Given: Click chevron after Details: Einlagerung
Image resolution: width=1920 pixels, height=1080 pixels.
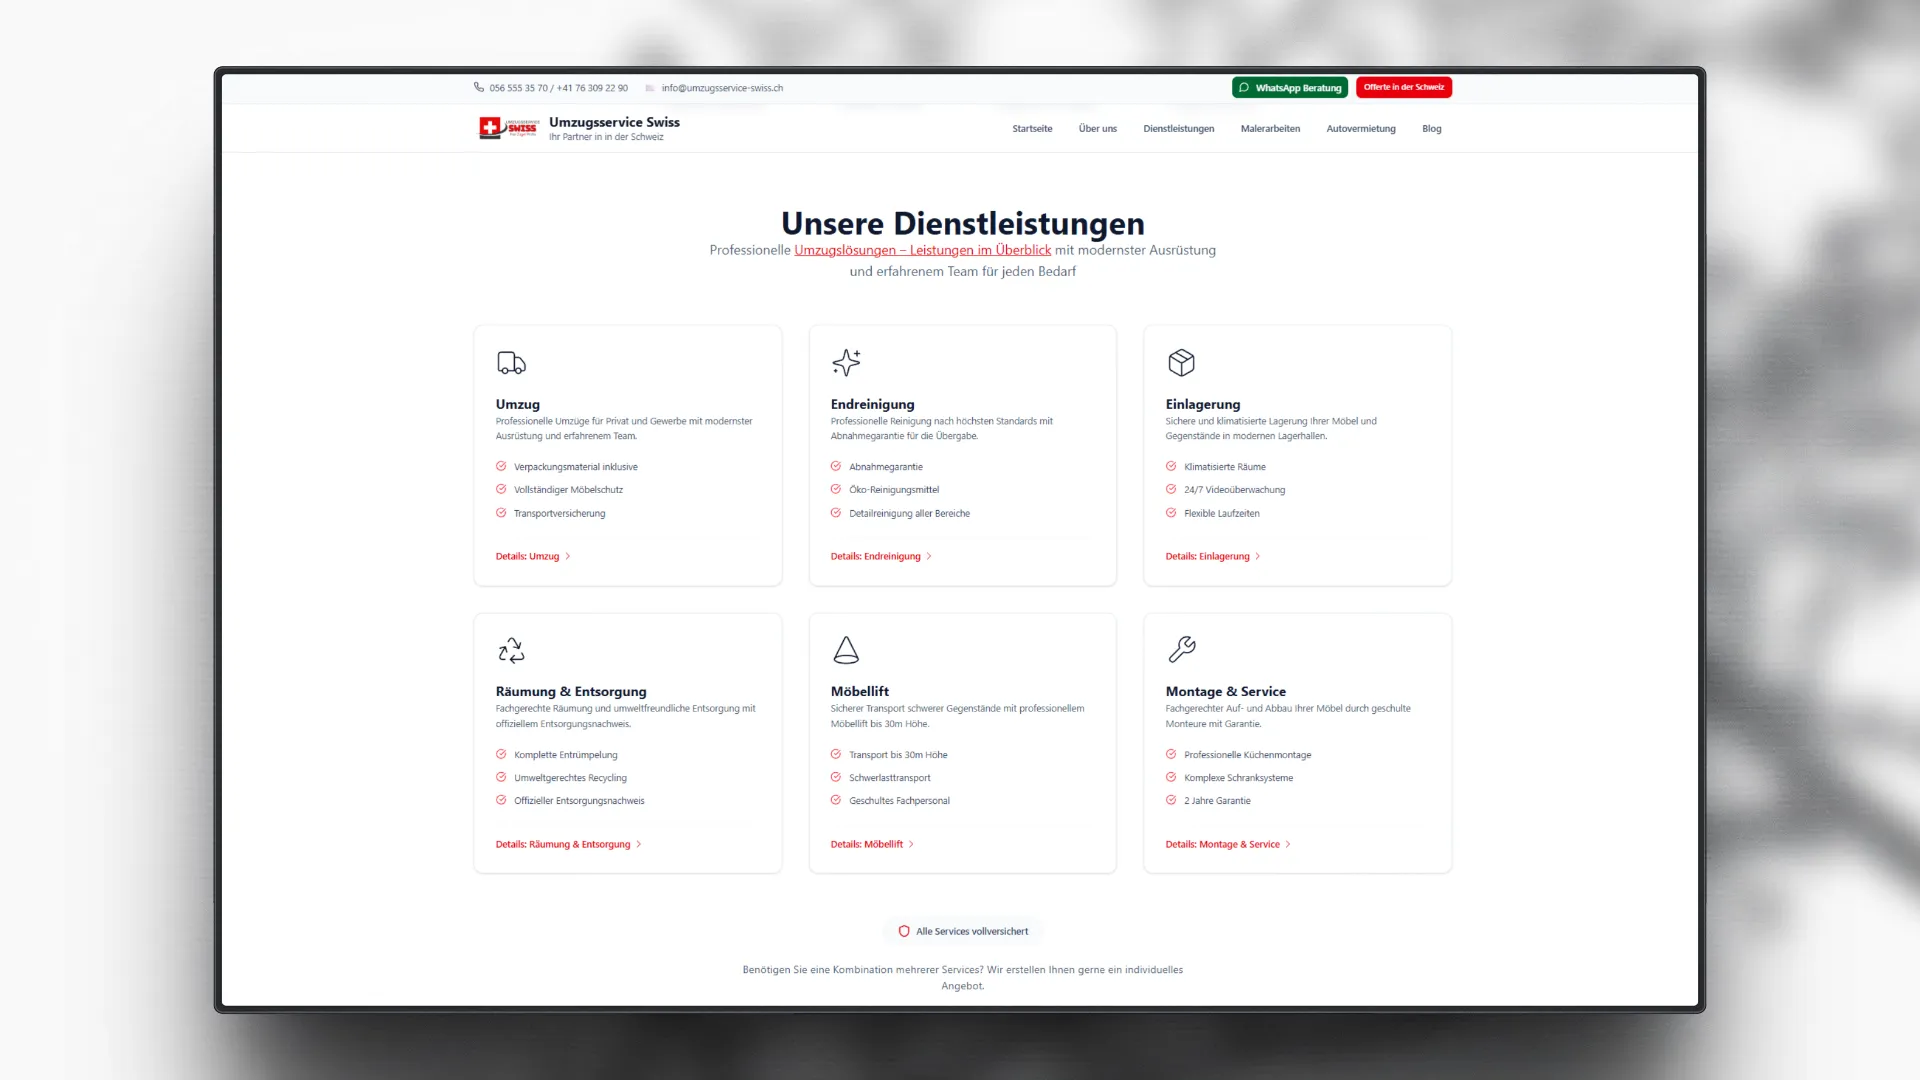Looking at the screenshot, I should [1258, 556].
